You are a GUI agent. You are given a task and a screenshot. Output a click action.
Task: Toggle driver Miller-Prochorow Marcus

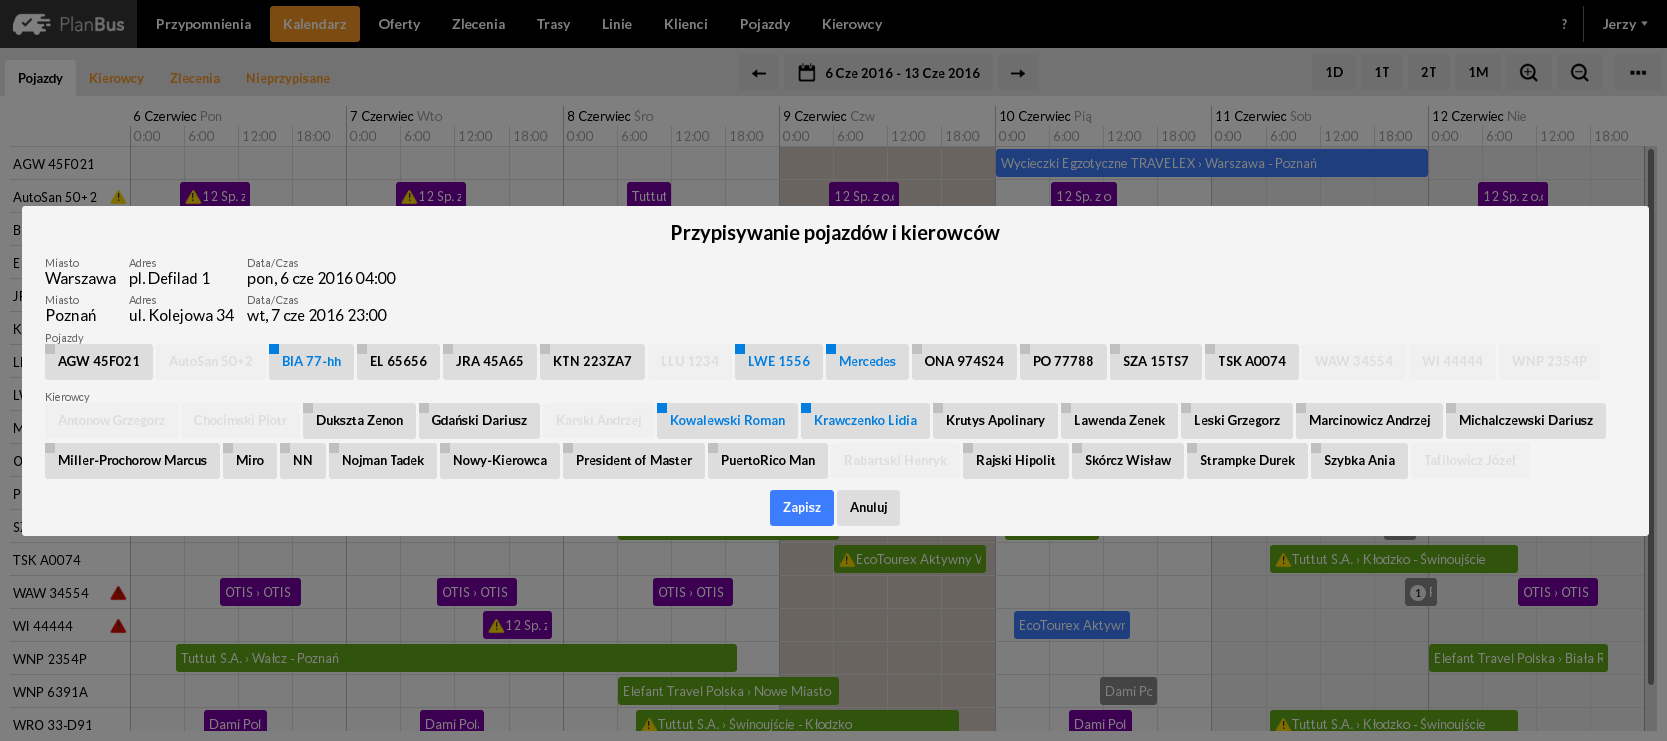(x=132, y=461)
